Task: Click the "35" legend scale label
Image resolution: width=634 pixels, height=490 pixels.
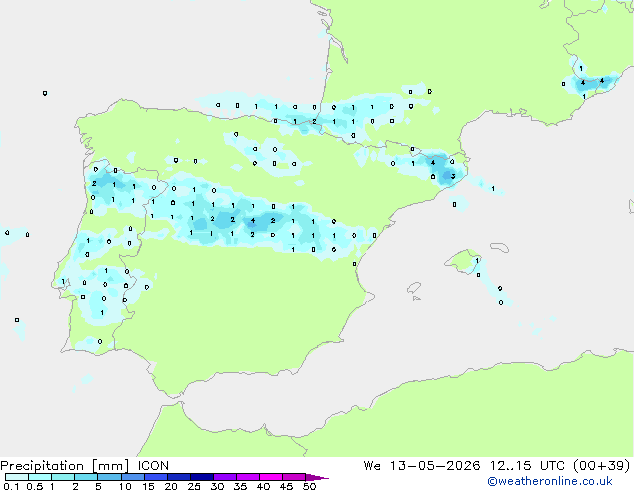Action: 240,486
